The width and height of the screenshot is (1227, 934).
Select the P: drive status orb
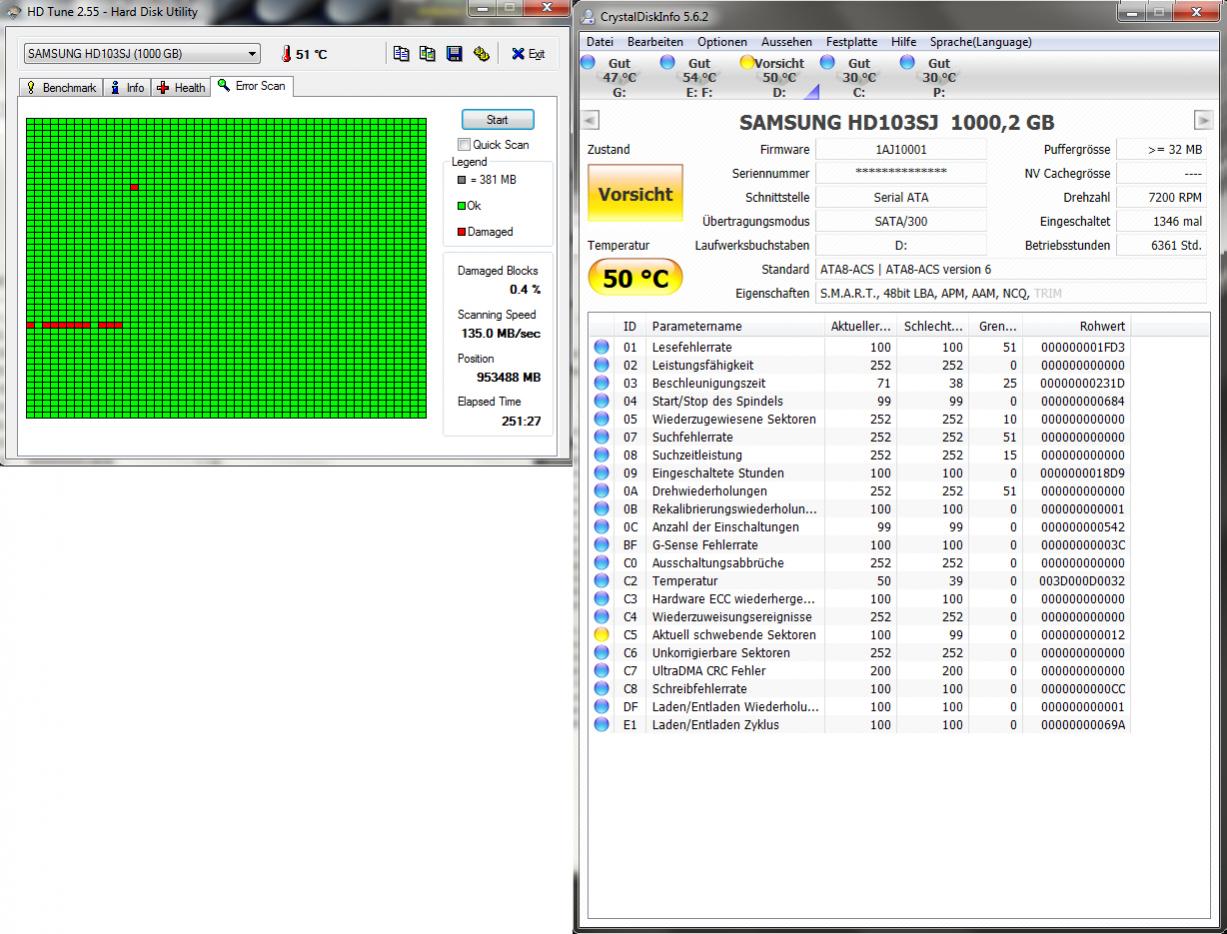(x=908, y=63)
